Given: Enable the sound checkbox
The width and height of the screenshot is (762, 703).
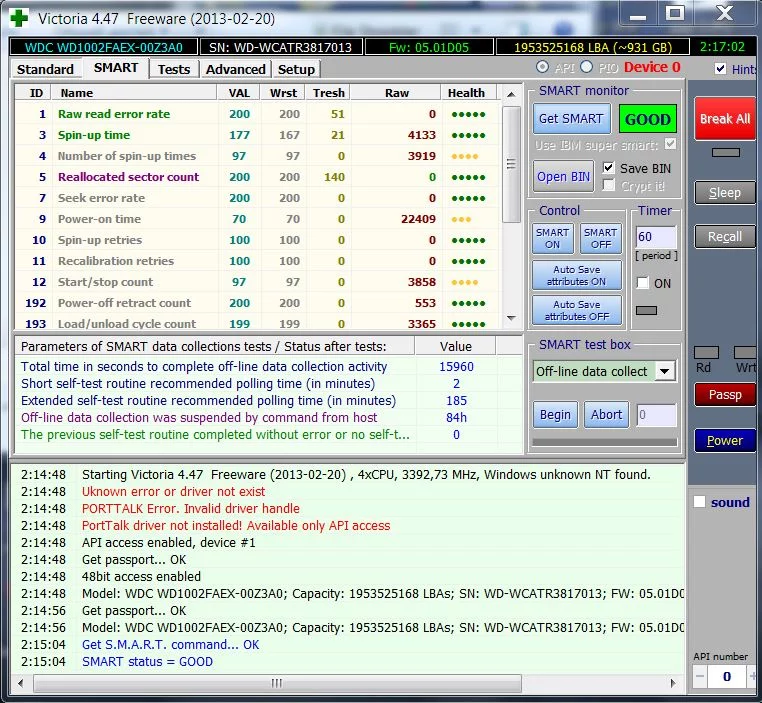Looking at the screenshot, I should (x=700, y=502).
